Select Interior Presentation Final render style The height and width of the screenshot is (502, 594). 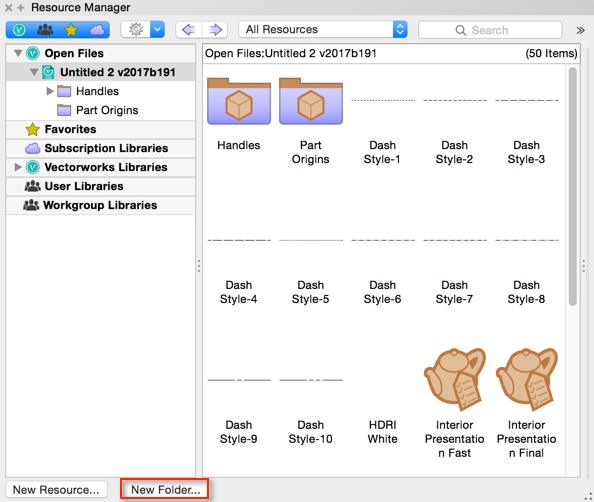[527, 380]
